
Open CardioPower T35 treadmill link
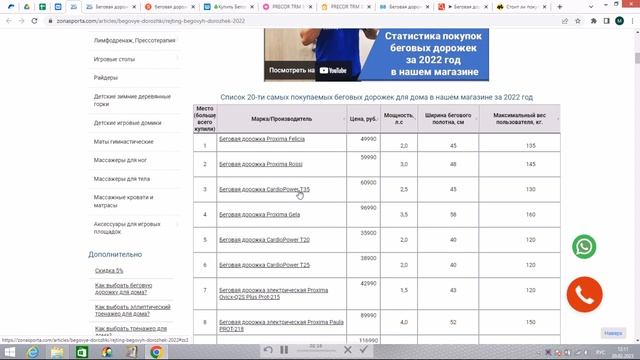264,189
